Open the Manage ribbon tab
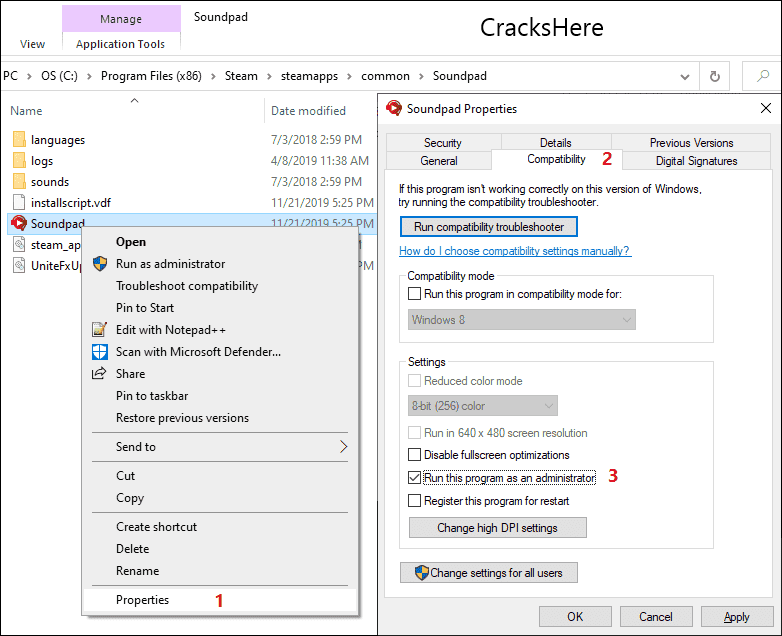Image resolution: width=782 pixels, height=636 pixels. 121,19
